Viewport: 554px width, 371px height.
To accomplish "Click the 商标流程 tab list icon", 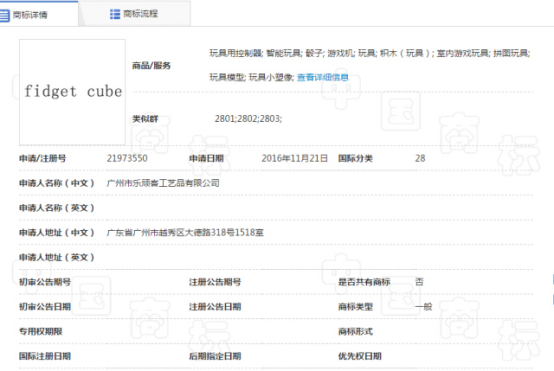I will pos(115,14).
